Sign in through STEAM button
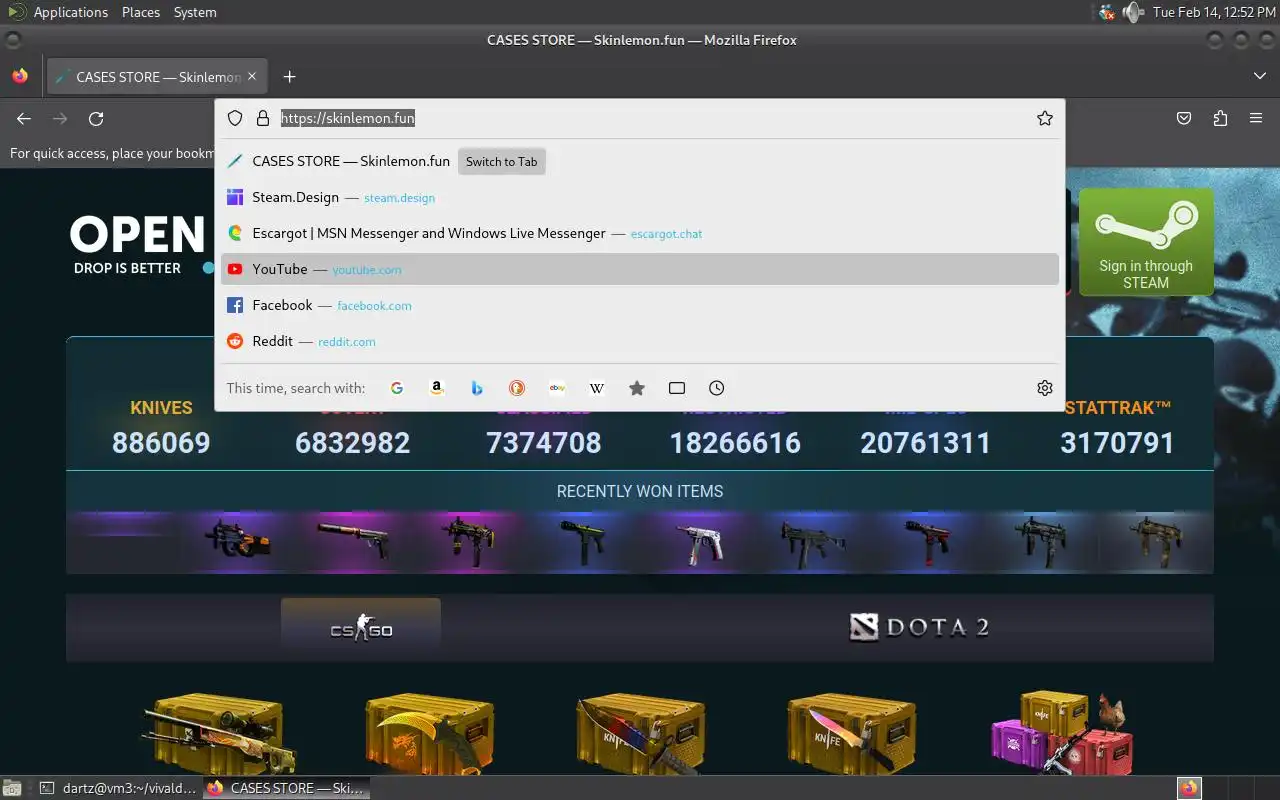This screenshot has width=1280, height=800. click(x=1146, y=242)
